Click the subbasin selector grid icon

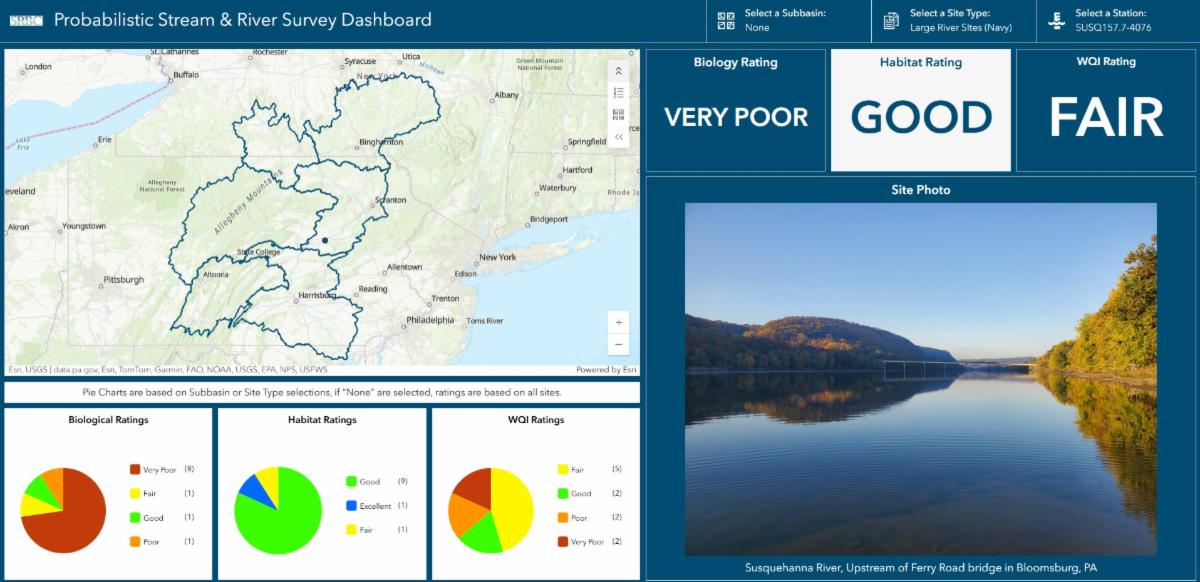[727, 20]
